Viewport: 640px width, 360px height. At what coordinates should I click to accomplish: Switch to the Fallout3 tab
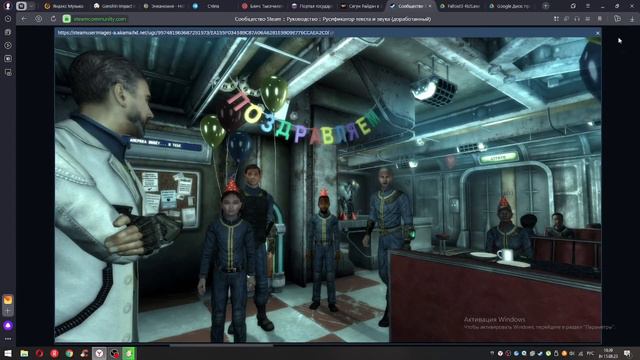coord(460,6)
